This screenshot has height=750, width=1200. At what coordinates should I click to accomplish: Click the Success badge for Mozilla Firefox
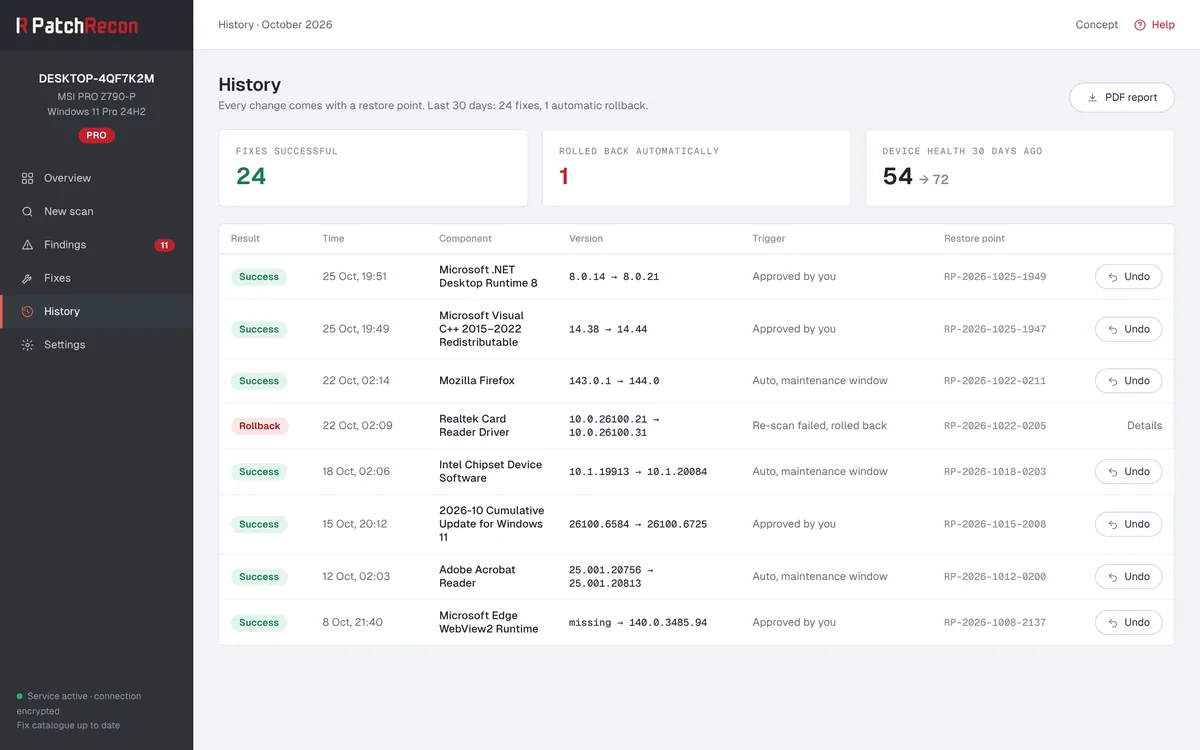[259, 381]
